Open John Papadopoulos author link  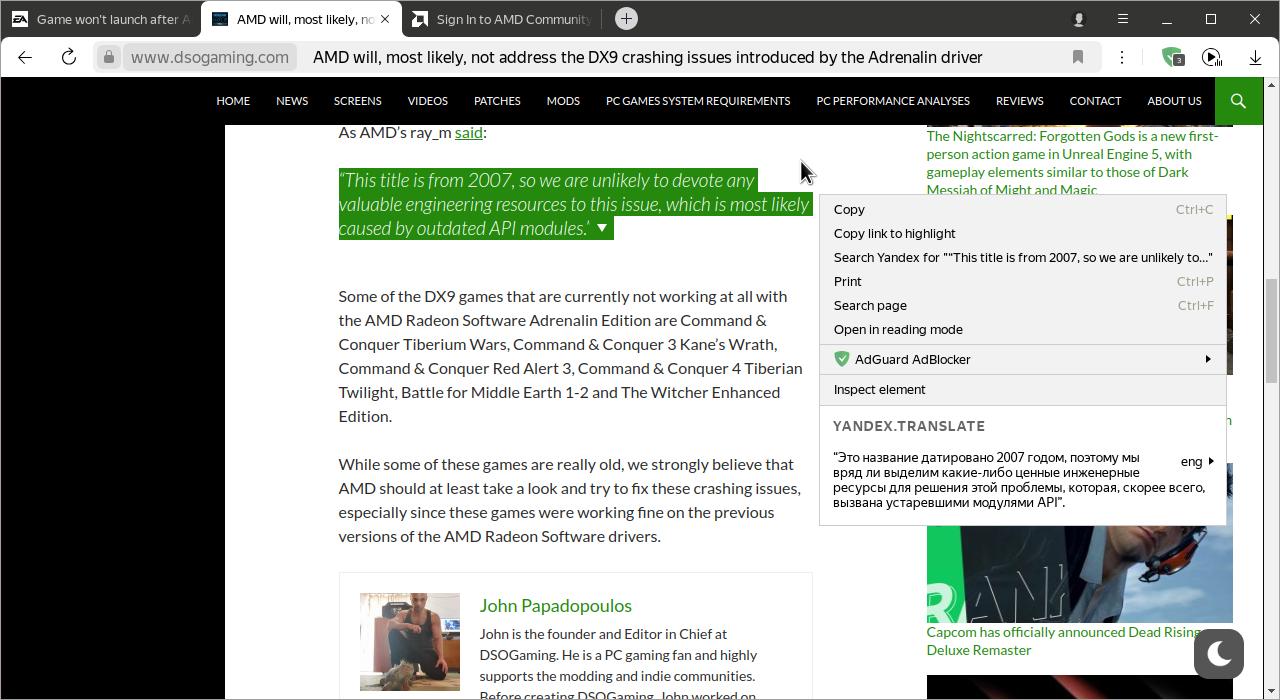point(555,605)
